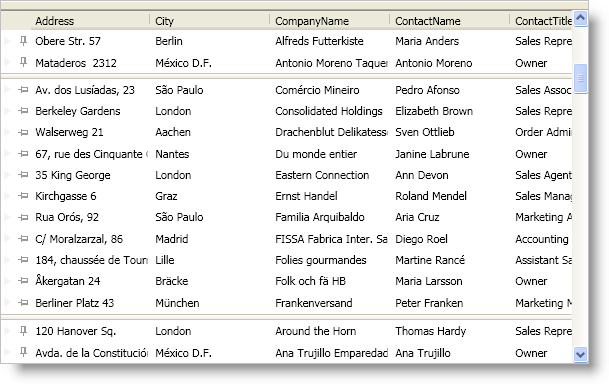The height and width of the screenshot is (384, 609).
Task: Pin the 67, rue des Cinquante row
Action: click(x=23, y=154)
